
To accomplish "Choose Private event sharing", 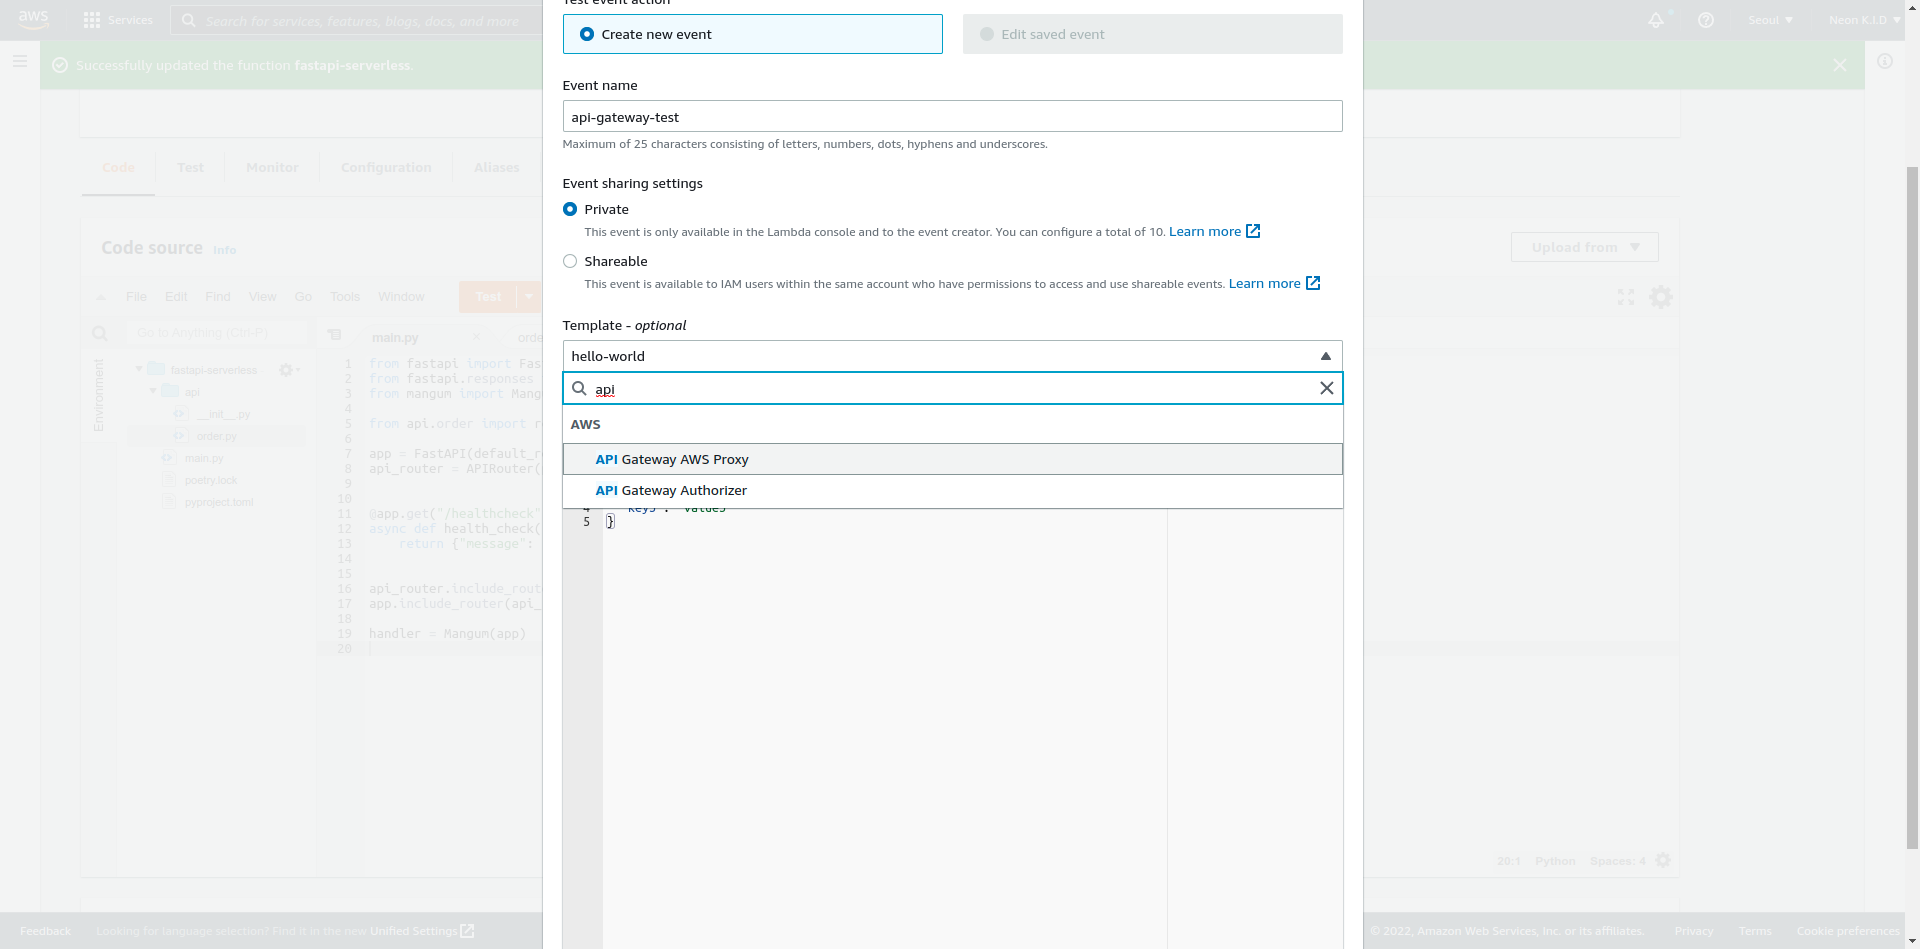I will coord(570,209).
